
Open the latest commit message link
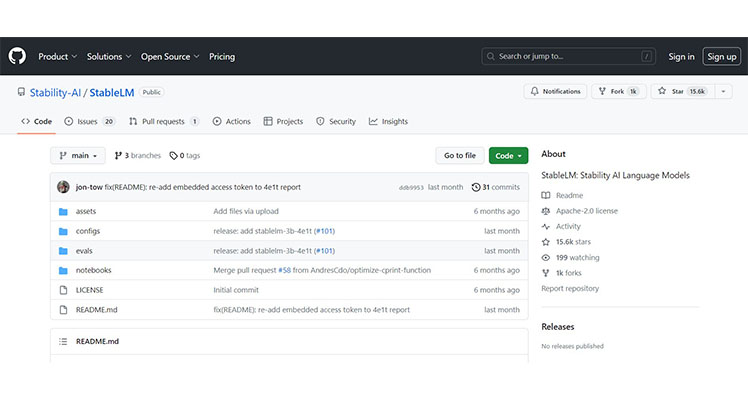click(203, 187)
